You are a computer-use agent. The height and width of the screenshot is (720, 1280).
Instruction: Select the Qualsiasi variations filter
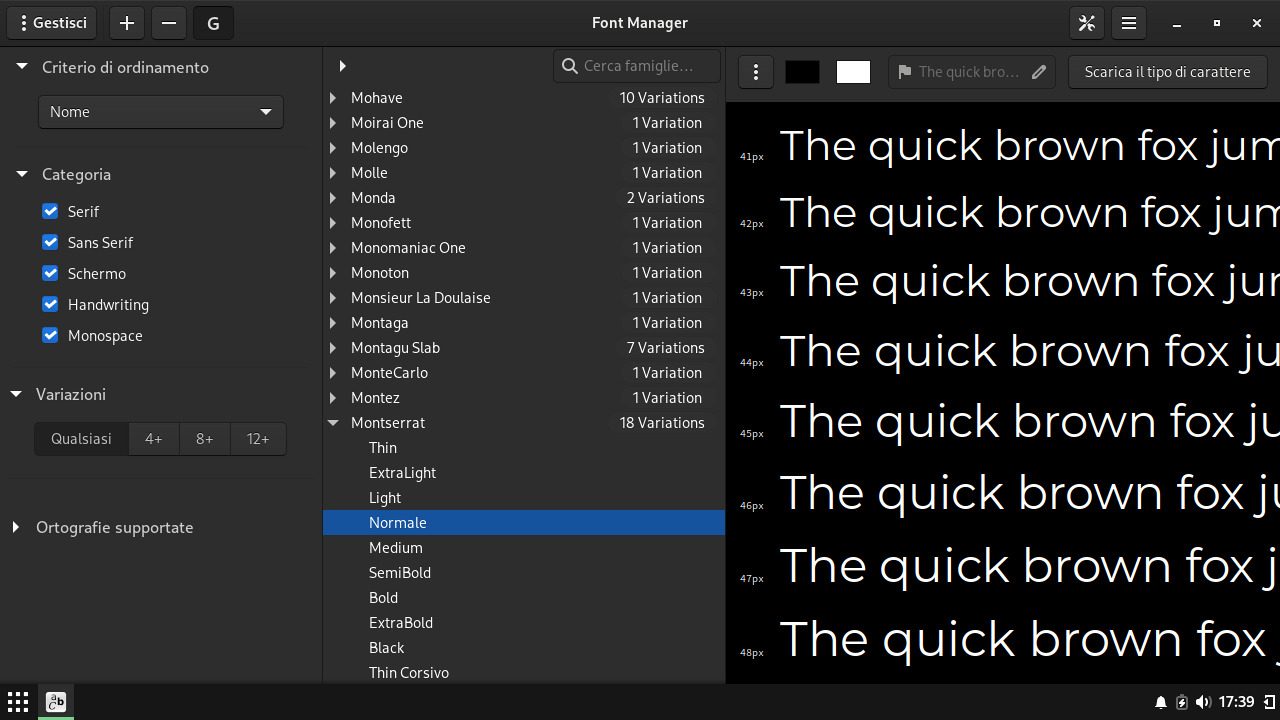(82, 439)
